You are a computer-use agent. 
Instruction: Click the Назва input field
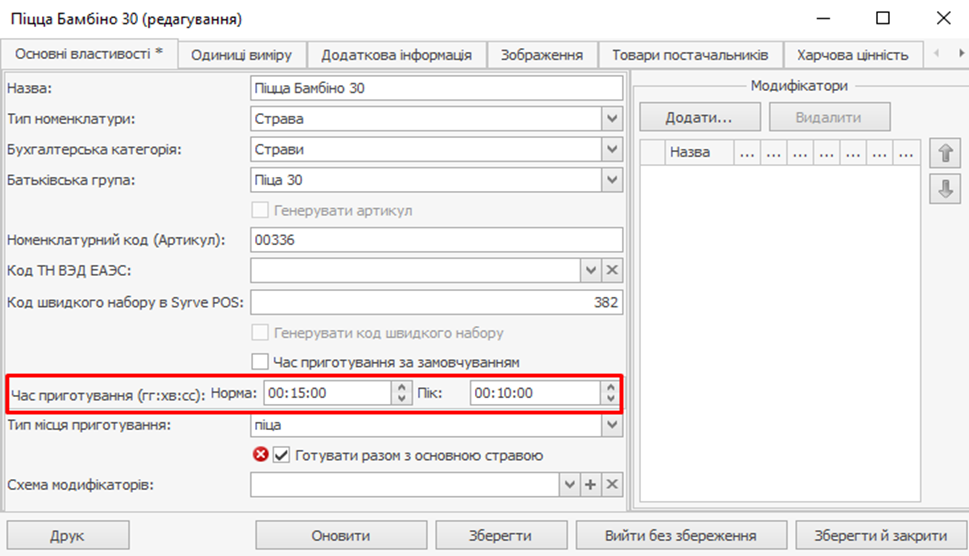[x=437, y=88]
